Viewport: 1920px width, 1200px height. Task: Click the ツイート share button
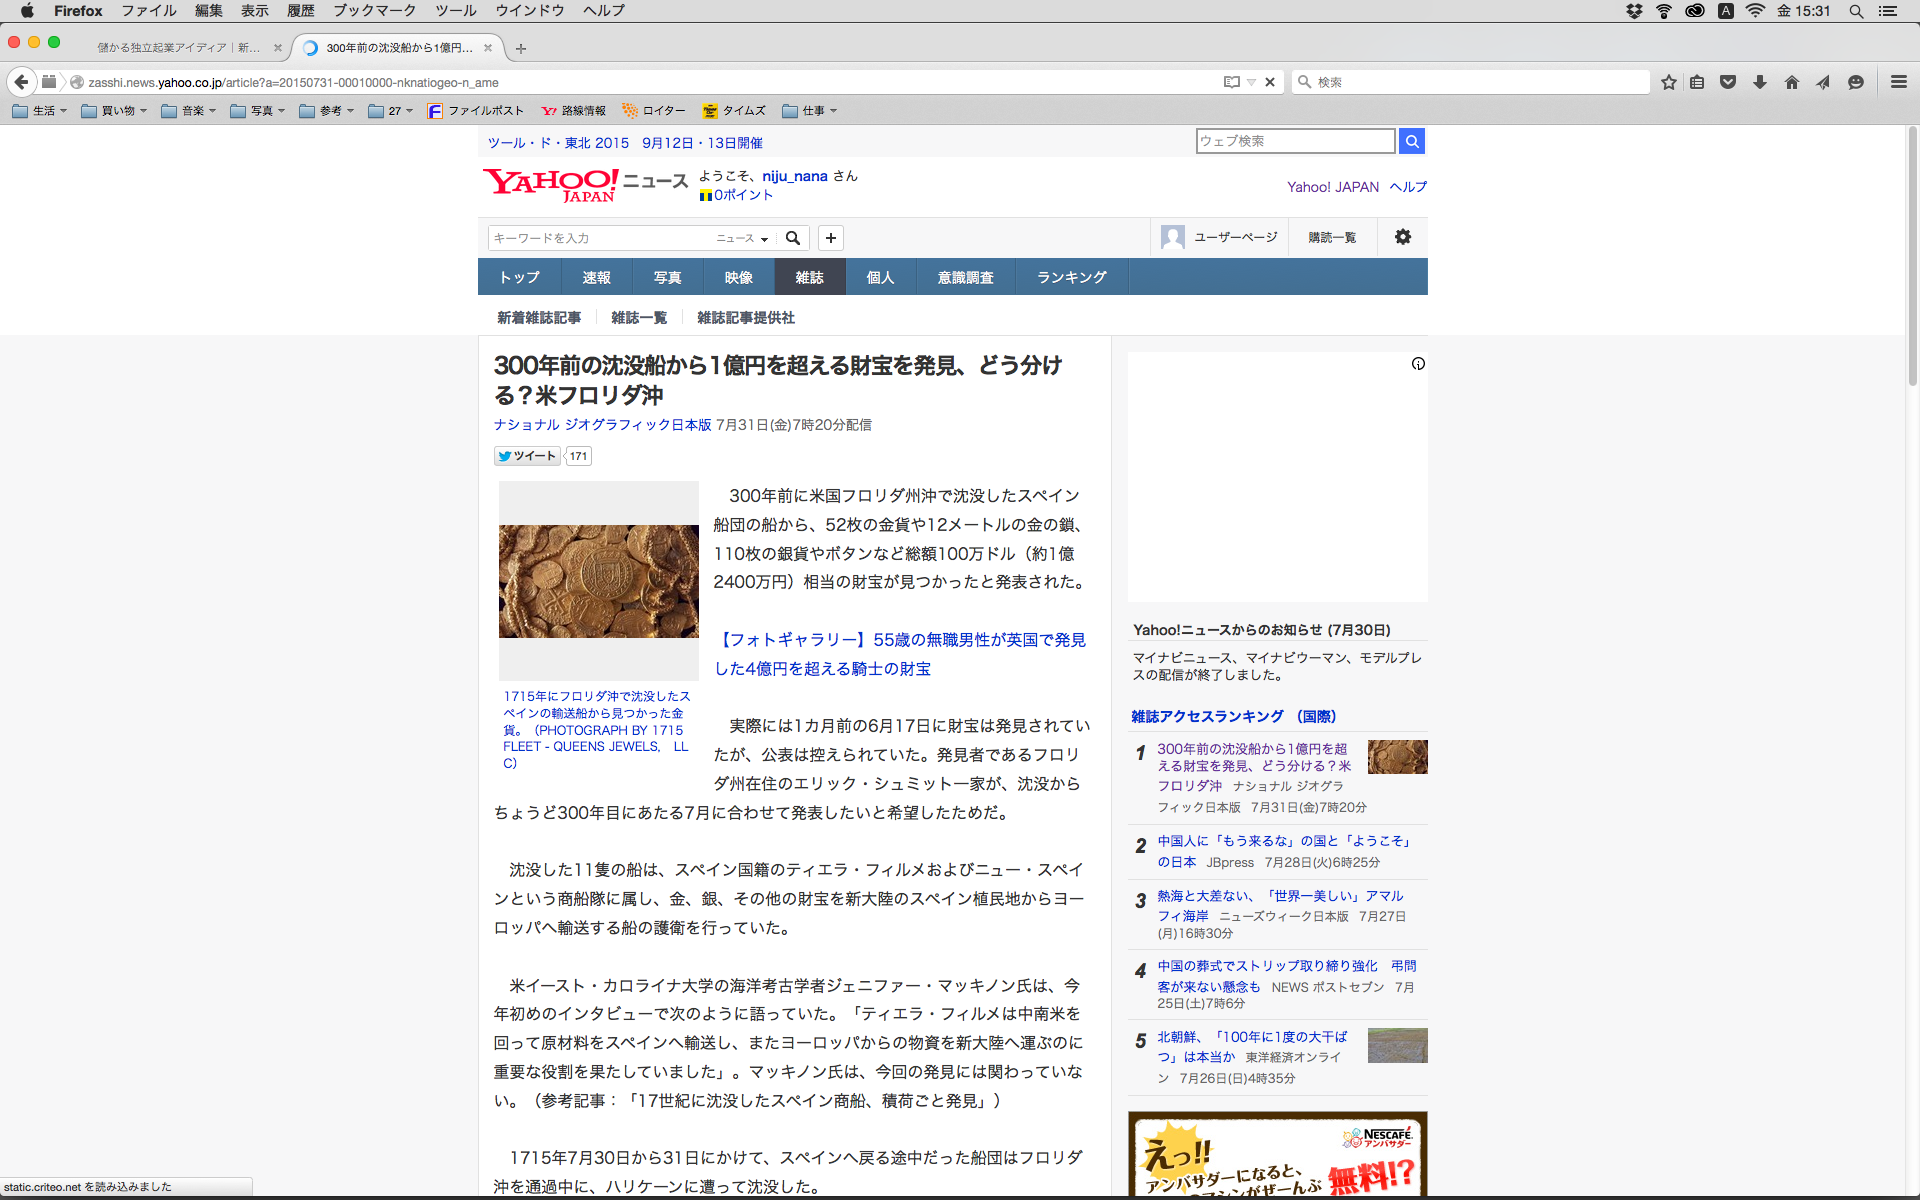(527, 456)
